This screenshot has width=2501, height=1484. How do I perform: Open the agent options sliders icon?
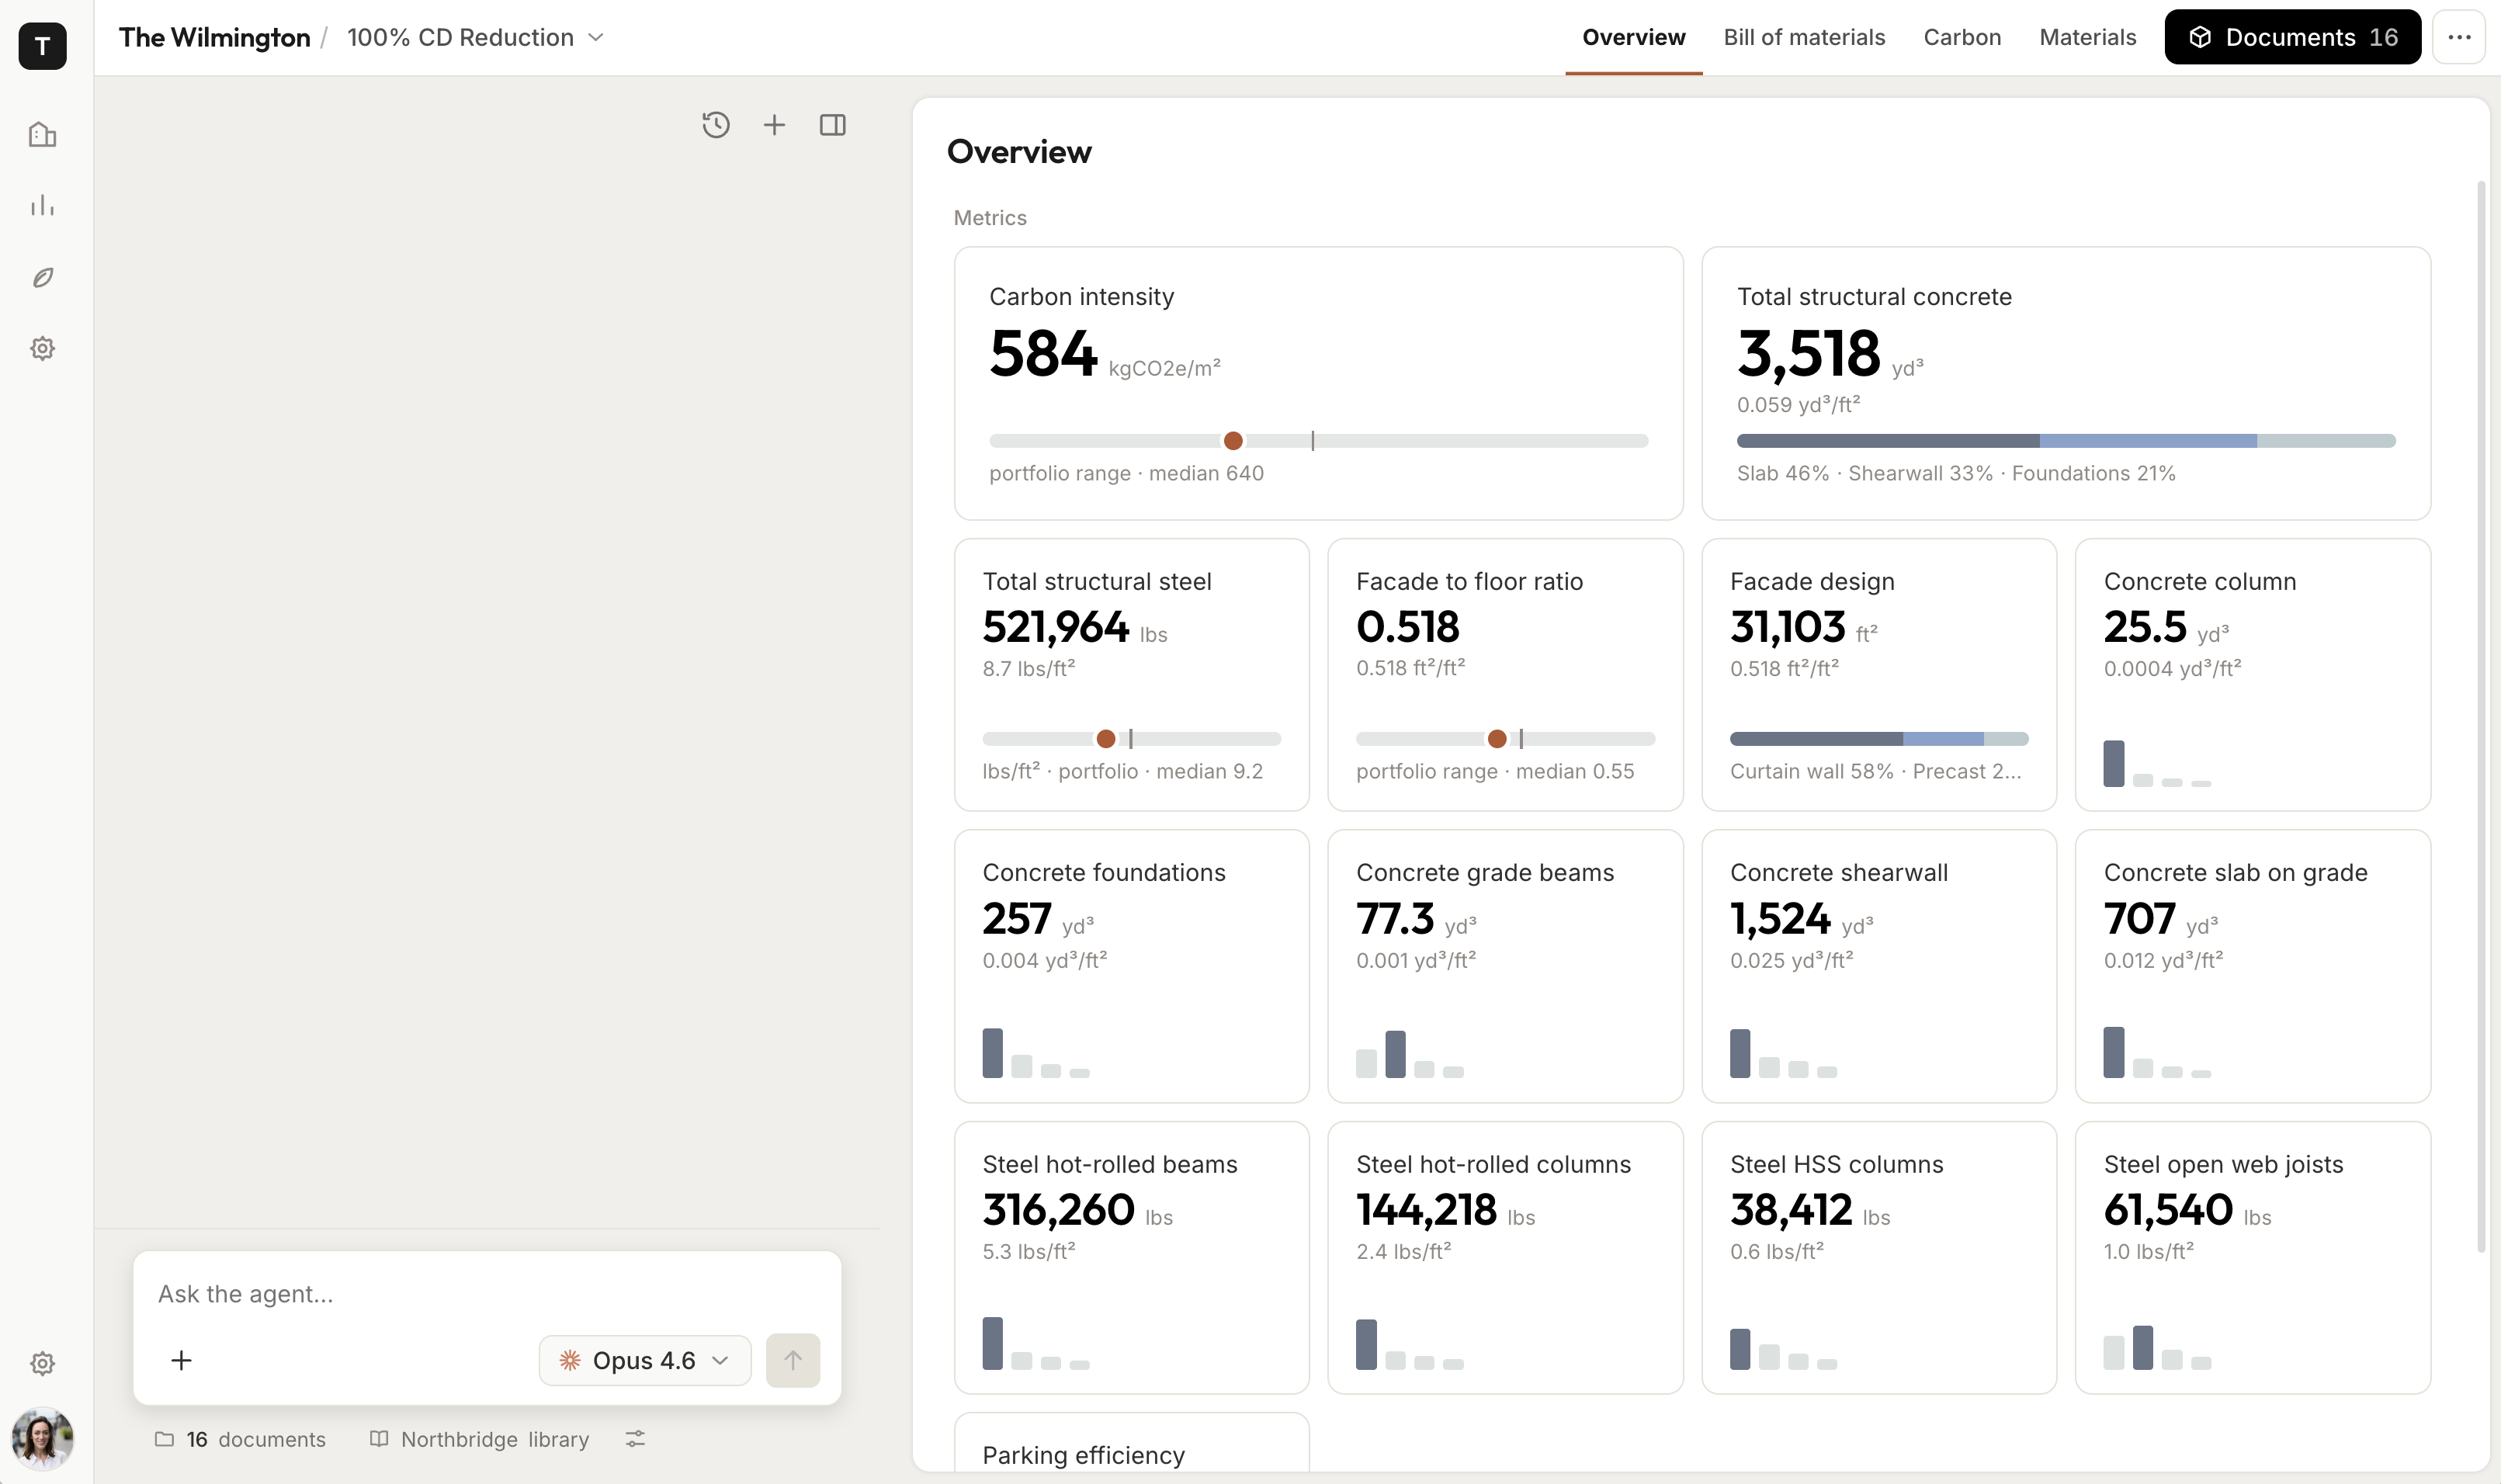pos(635,1439)
